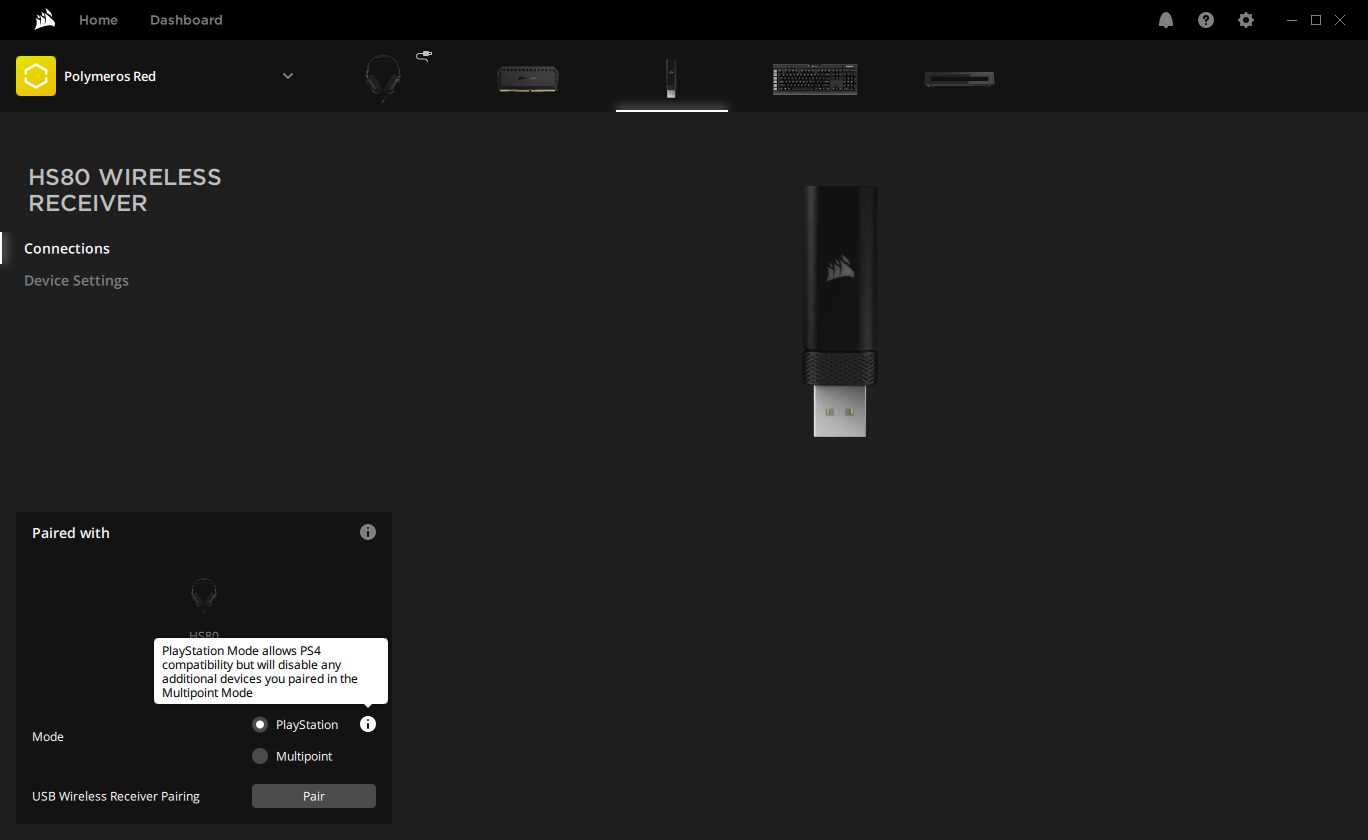Minimize the iCUE window
Viewport: 1368px width, 840px height.
click(x=1290, y=20)
